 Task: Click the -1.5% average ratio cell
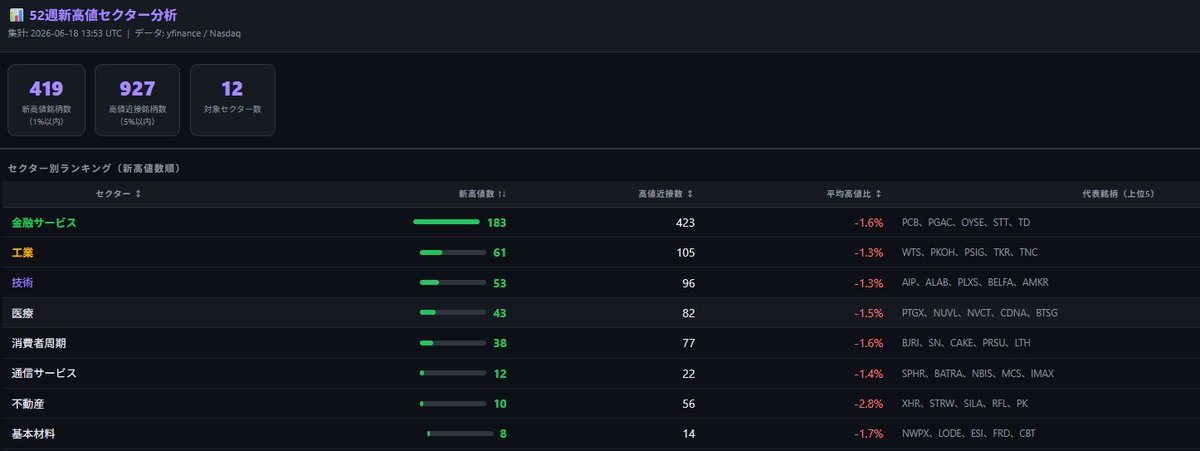coord(868,313)
